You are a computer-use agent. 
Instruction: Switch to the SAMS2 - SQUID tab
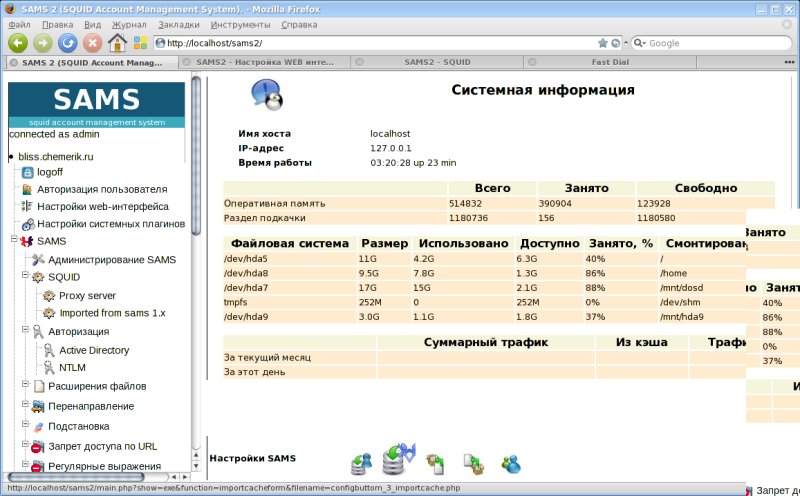(437, 62)
